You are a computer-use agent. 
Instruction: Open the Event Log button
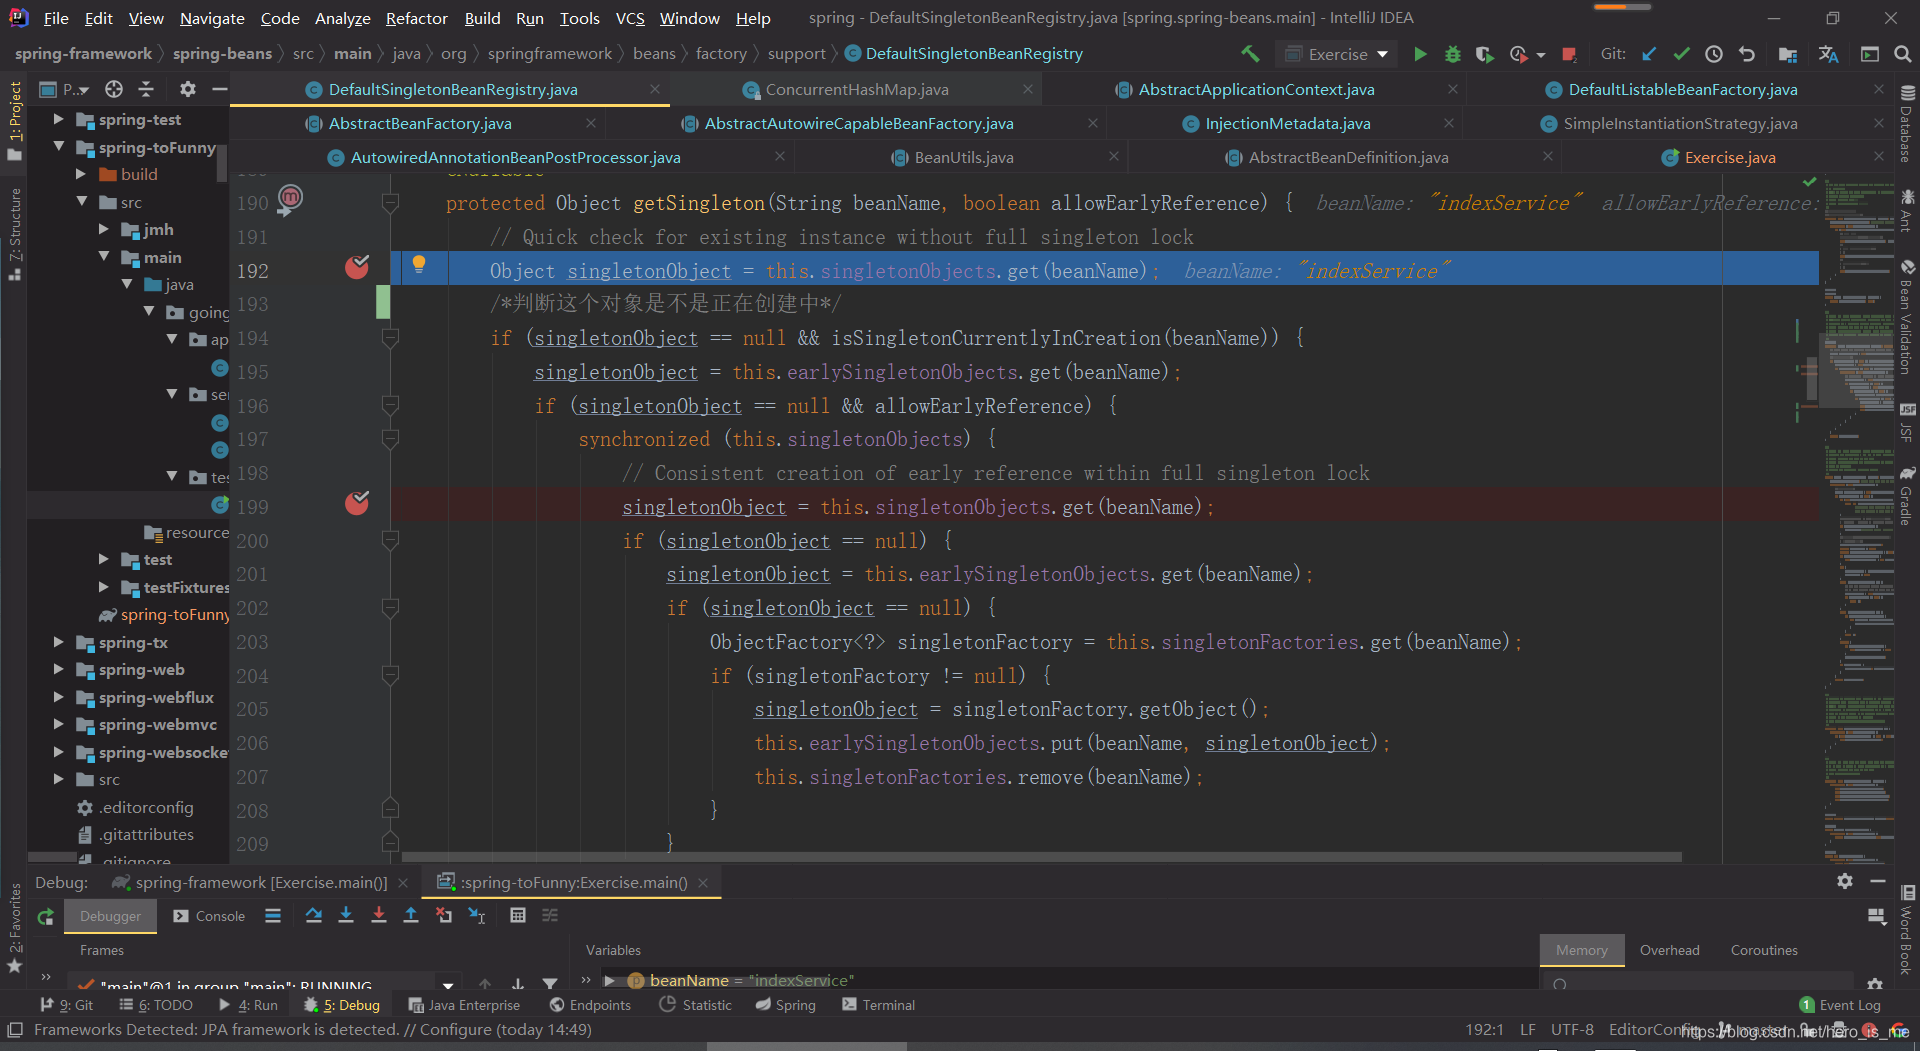[x=1840, y=1005]
